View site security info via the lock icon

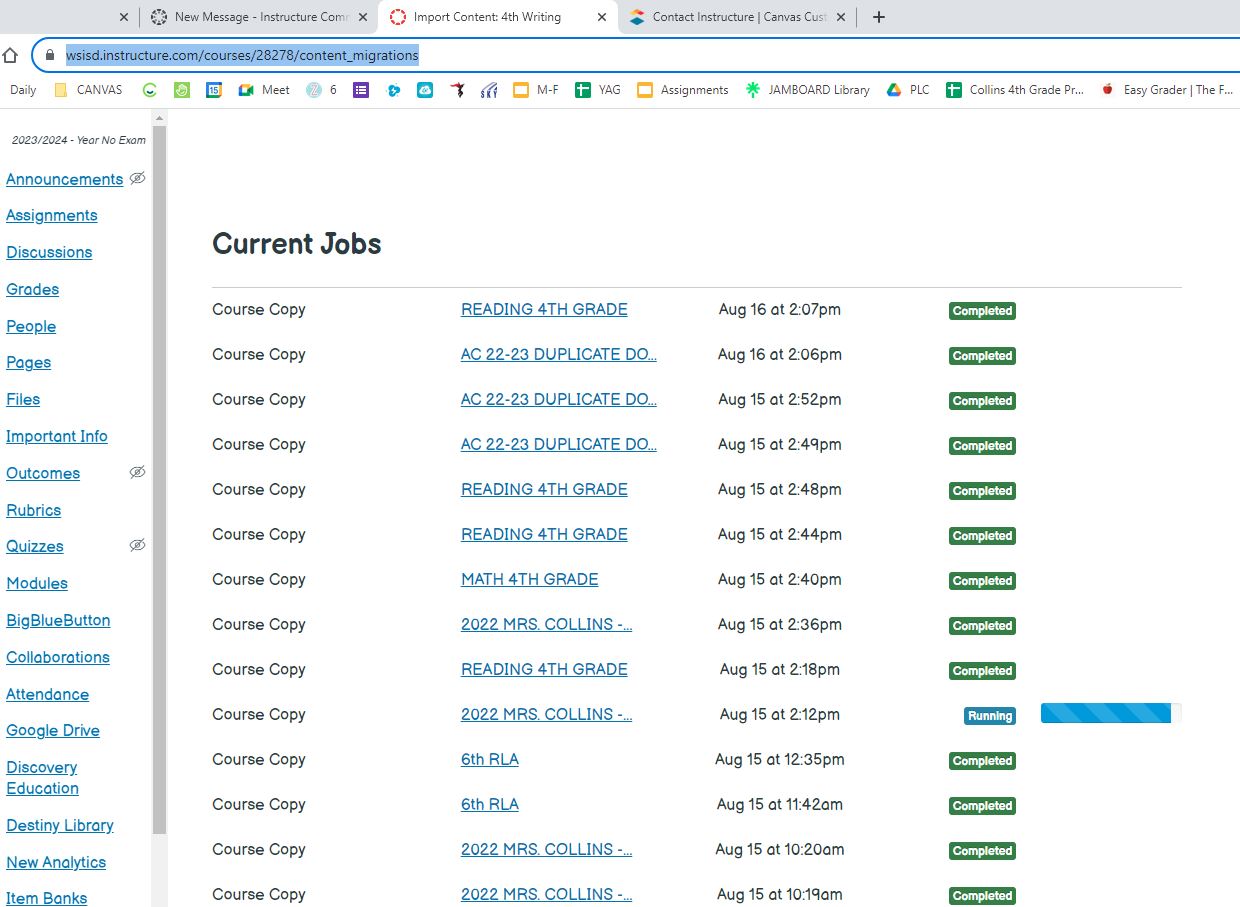pyautogui.click(x=49, y=55)
